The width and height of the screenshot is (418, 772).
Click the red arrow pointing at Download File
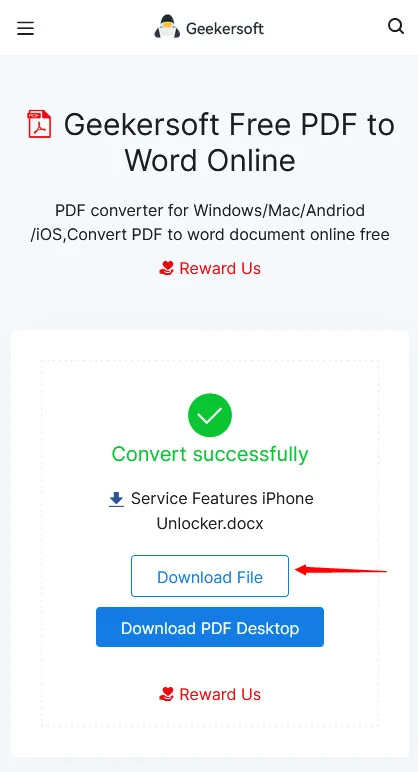(341, 570)
